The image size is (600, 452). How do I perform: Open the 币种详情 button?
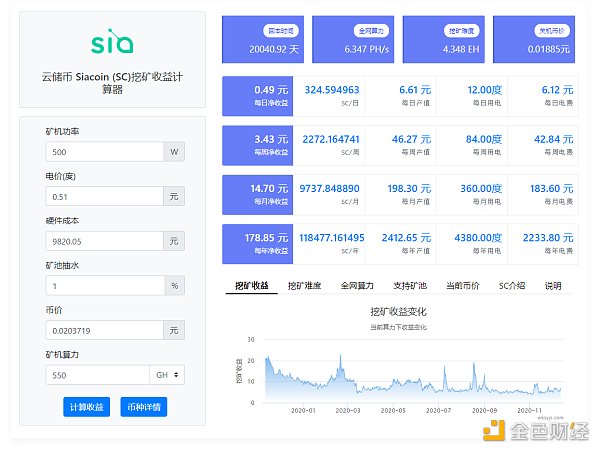(x=143, y=407)
